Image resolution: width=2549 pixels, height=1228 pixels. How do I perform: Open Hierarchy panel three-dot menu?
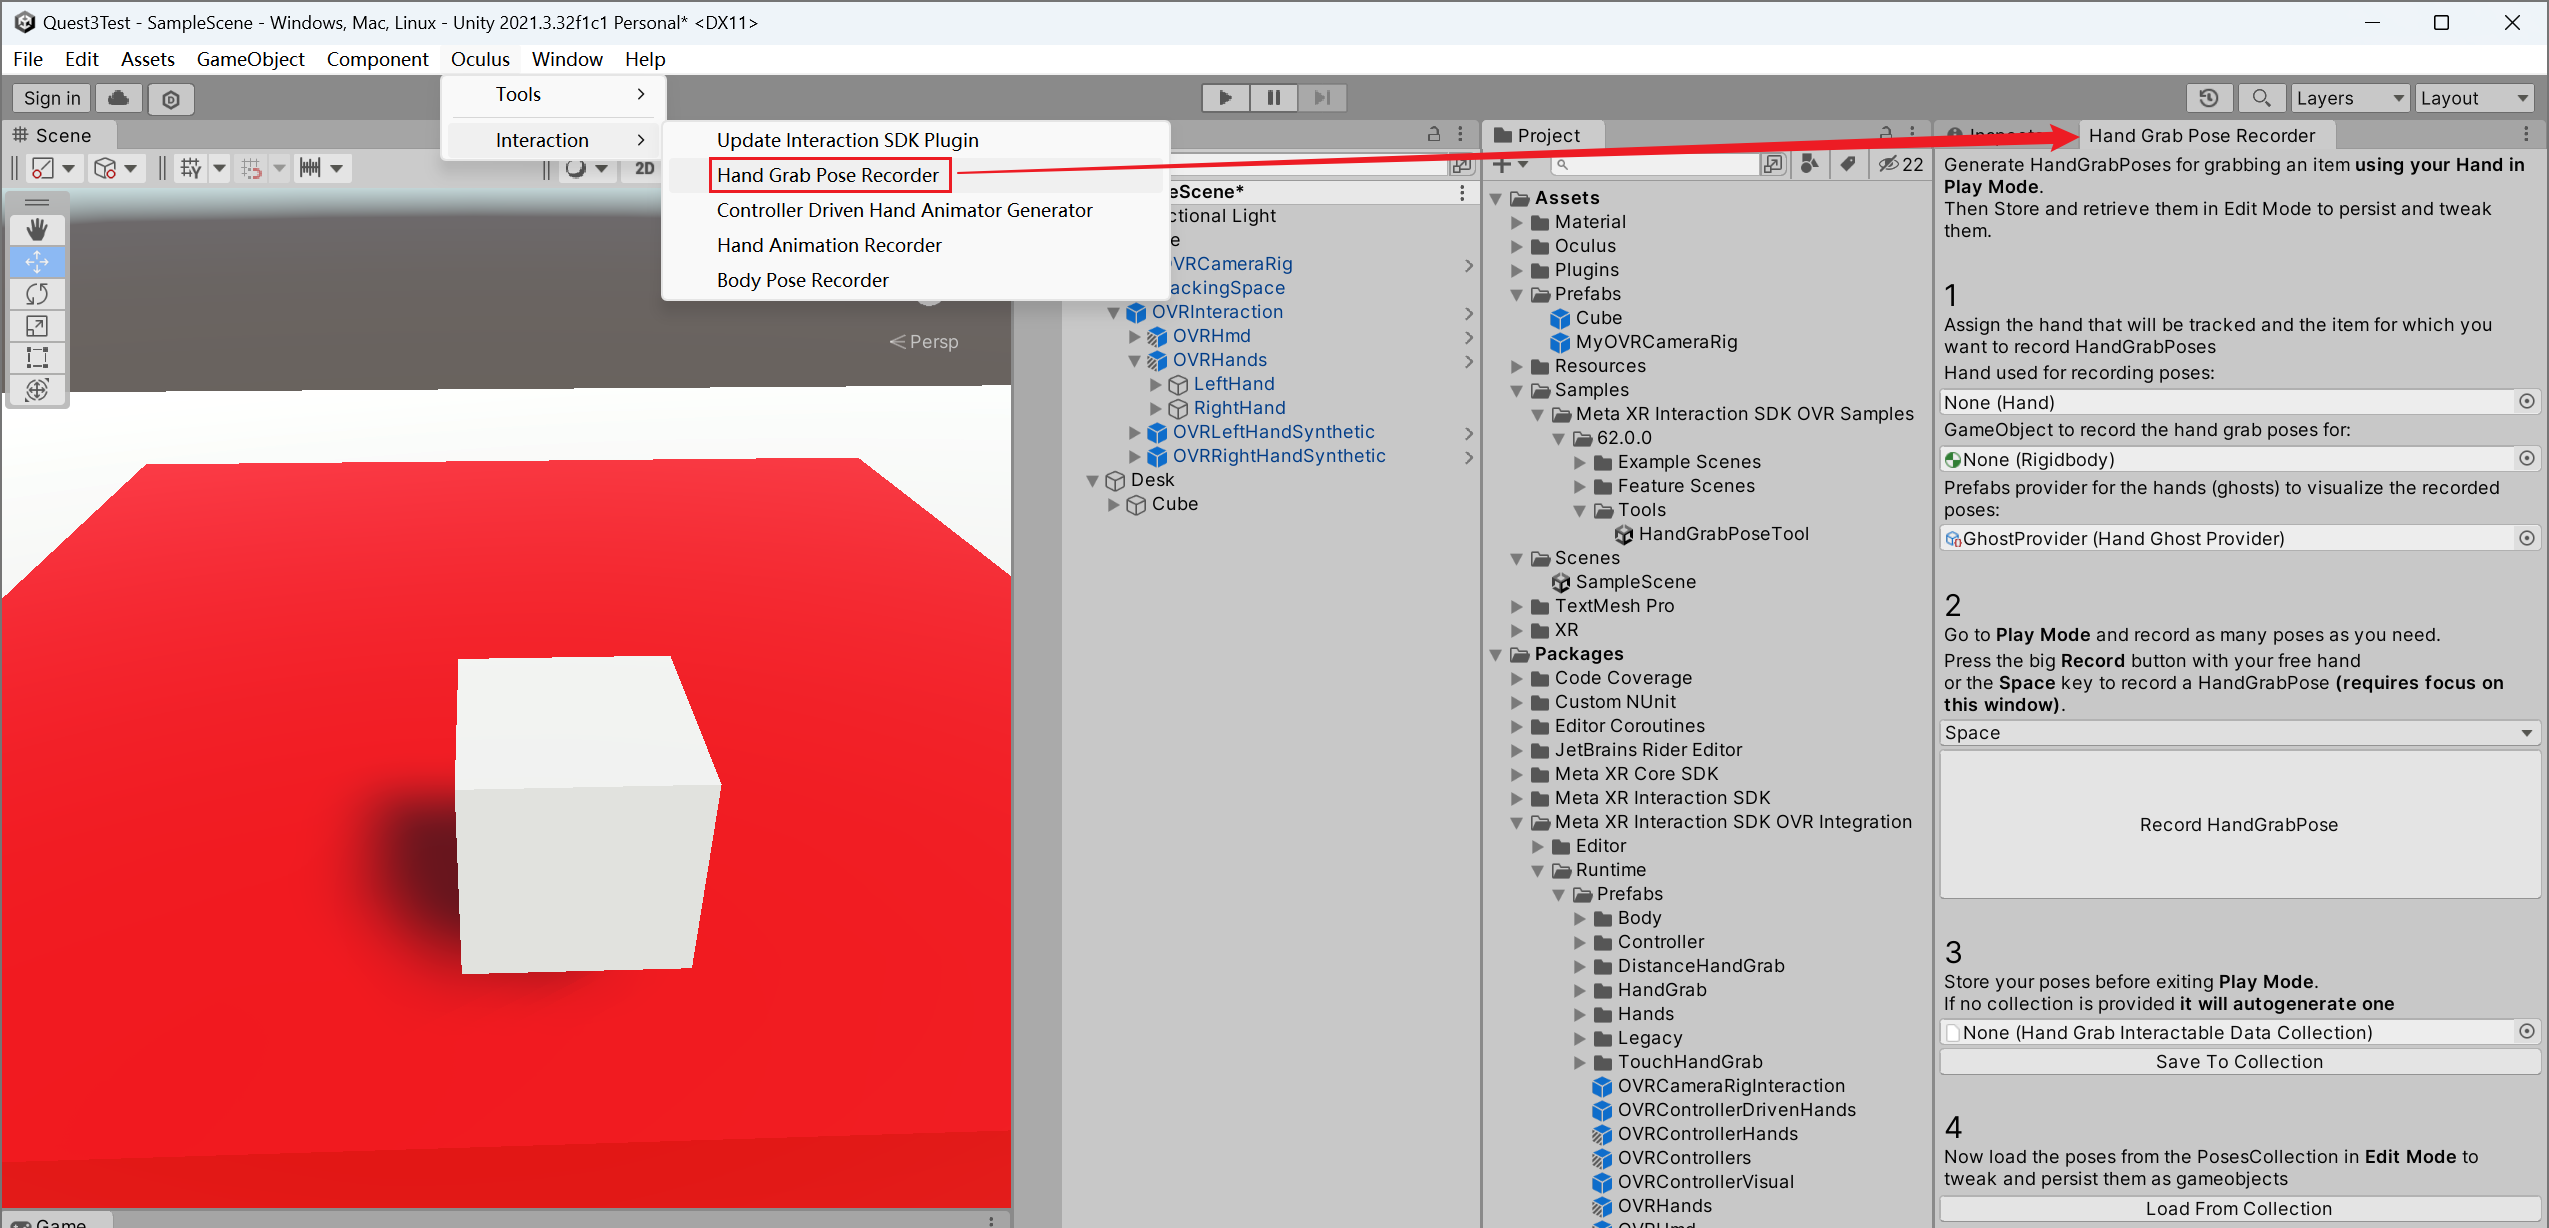(x=1460, y=134)
